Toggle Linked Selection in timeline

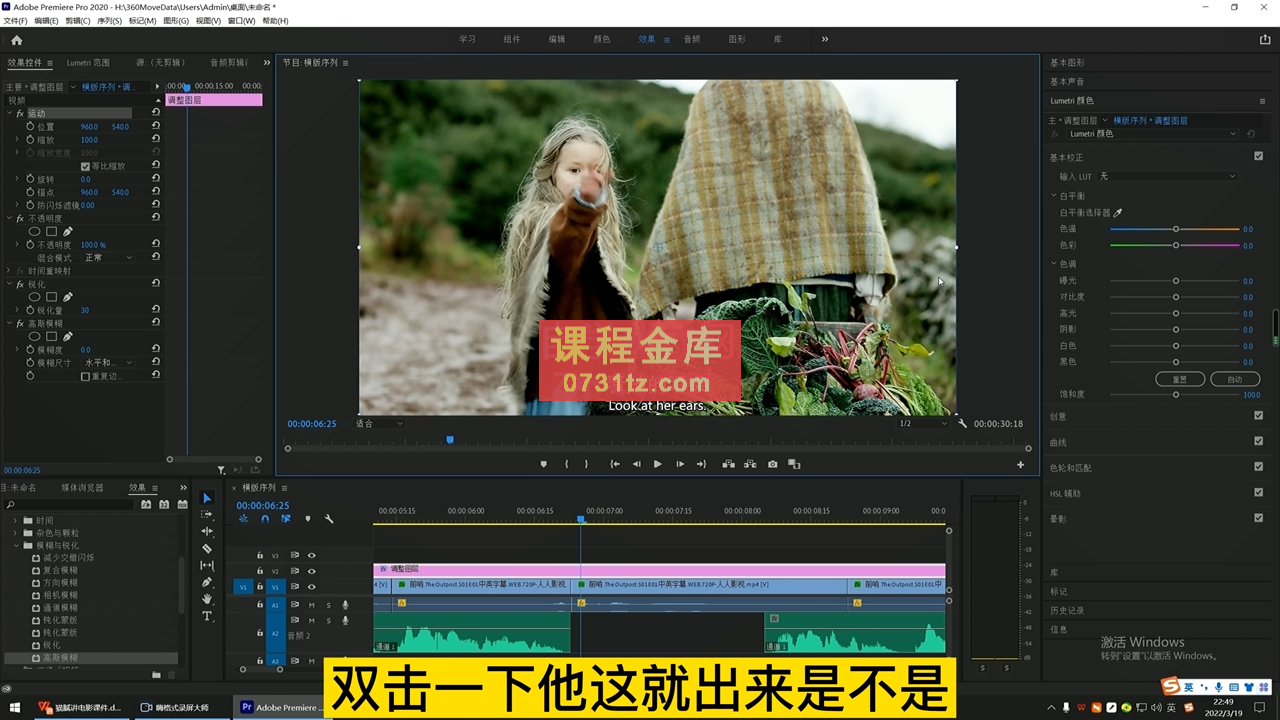(x=286, y=519)
